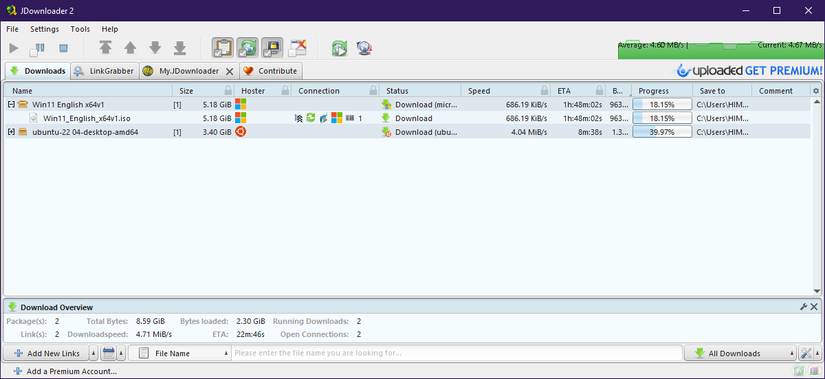Click the Microsoft hoster icon in package row
825x379 pixels.
[x=240, y=104]
